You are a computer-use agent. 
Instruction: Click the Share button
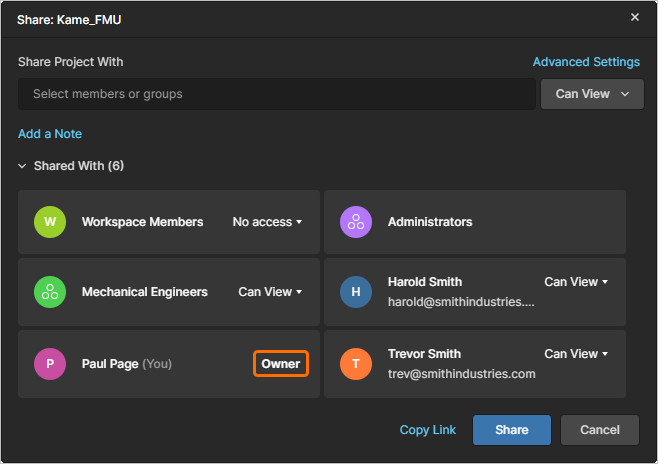512,430
